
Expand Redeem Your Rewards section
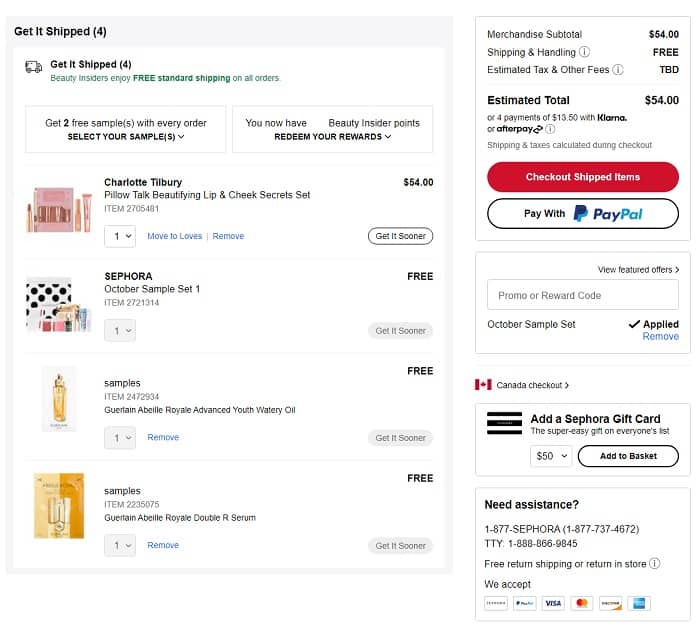(x=333, y=136)
